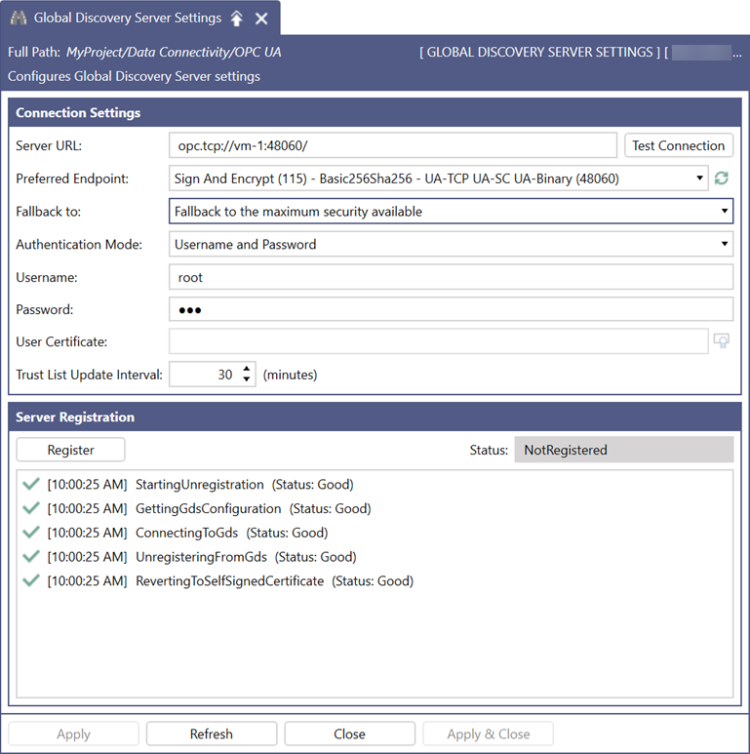
Task: Decrease the Trust List Update Interval
Action: coord(247,381)
